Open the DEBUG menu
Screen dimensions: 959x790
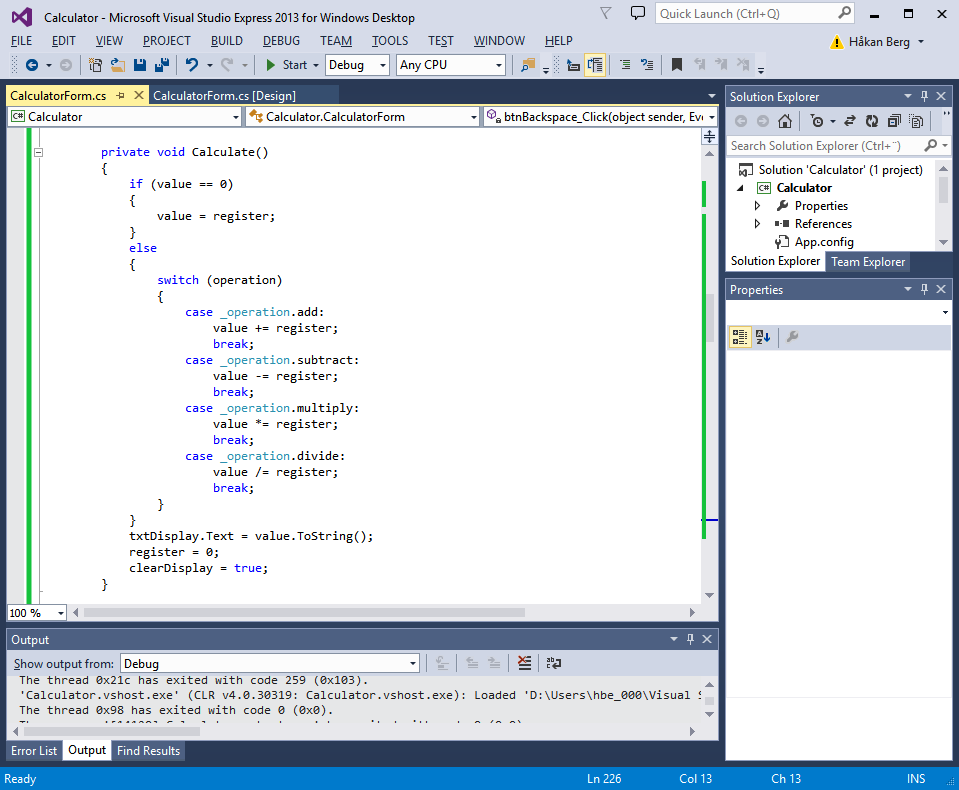(x=281, y=41)
